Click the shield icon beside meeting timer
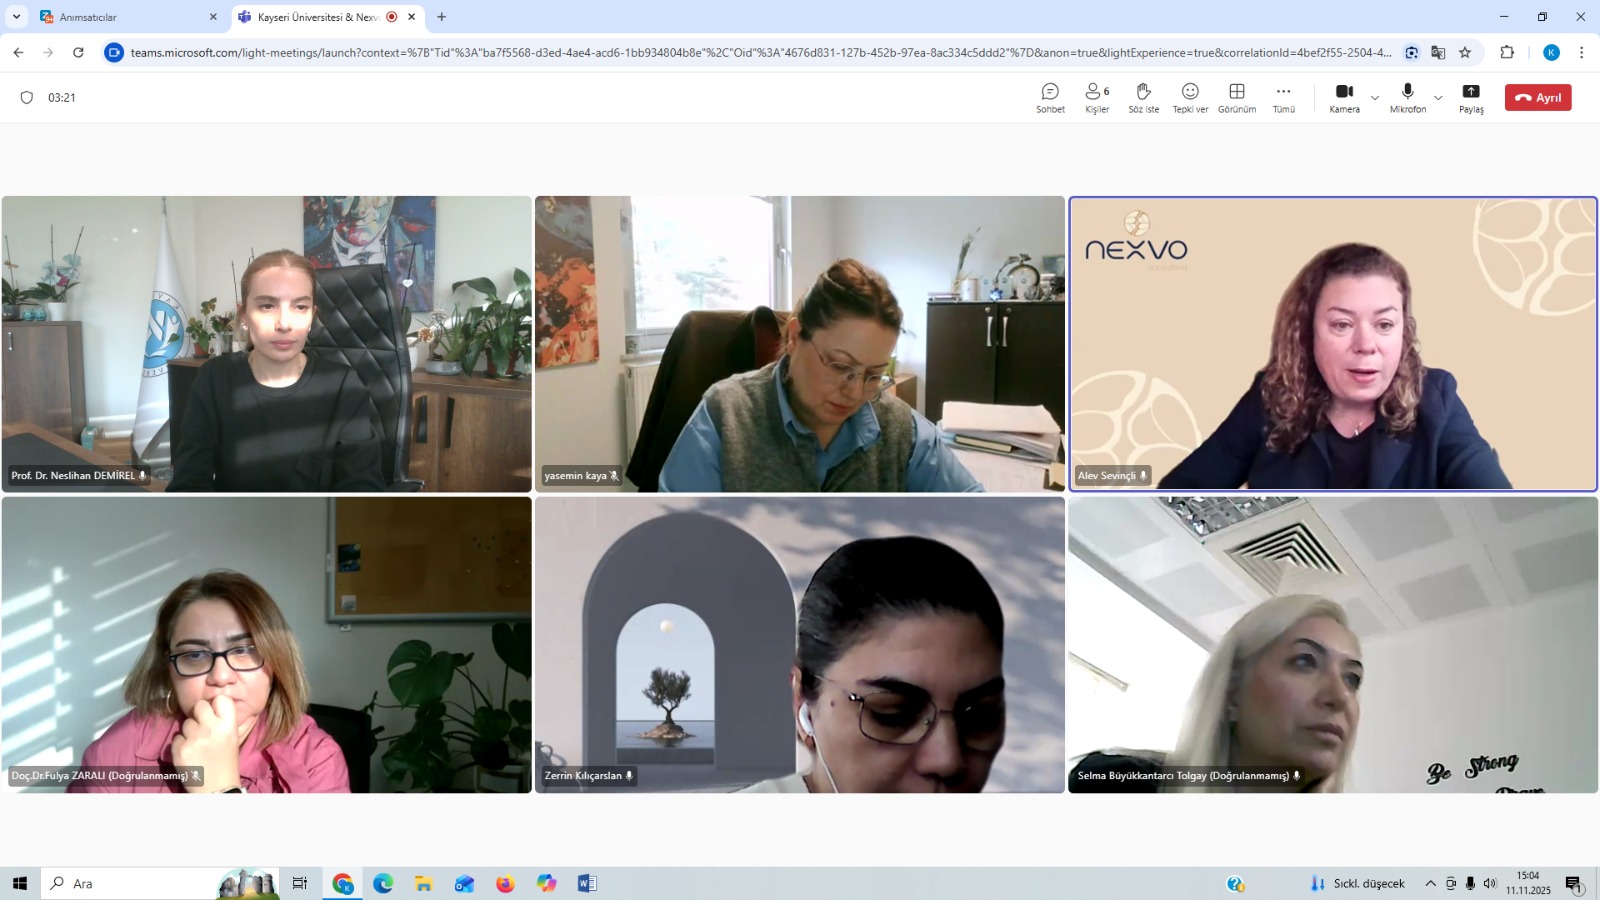 [27, 98]
